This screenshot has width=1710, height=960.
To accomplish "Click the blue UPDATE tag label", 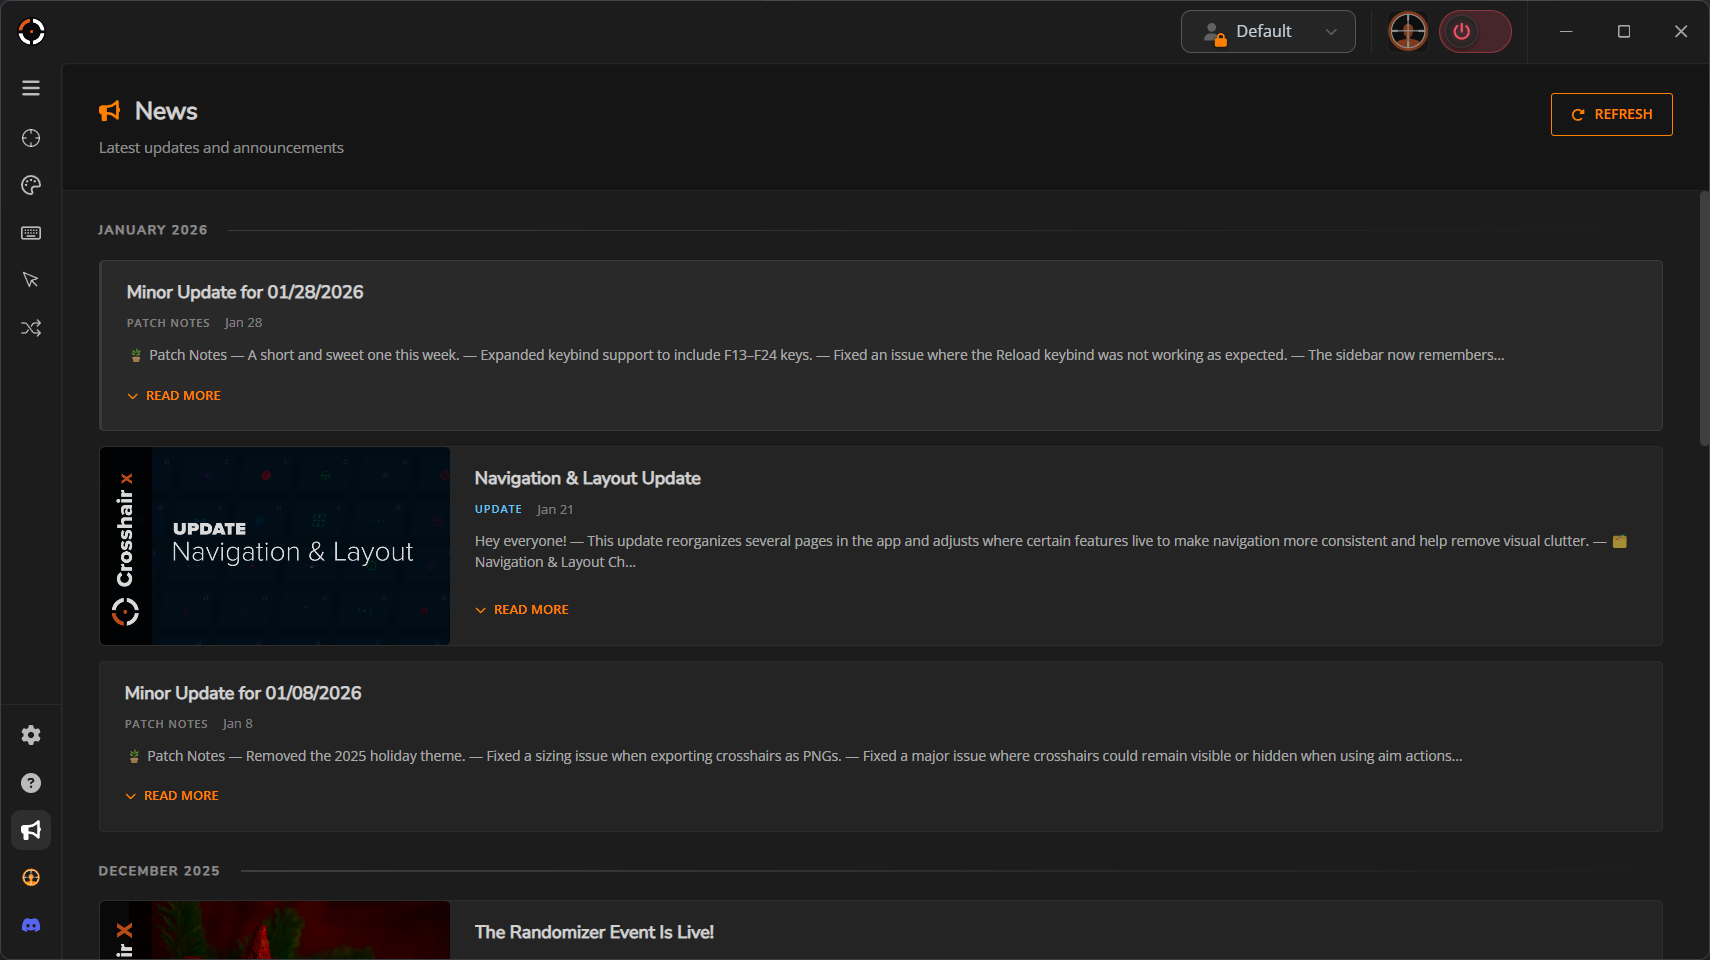I will point(498,509).
